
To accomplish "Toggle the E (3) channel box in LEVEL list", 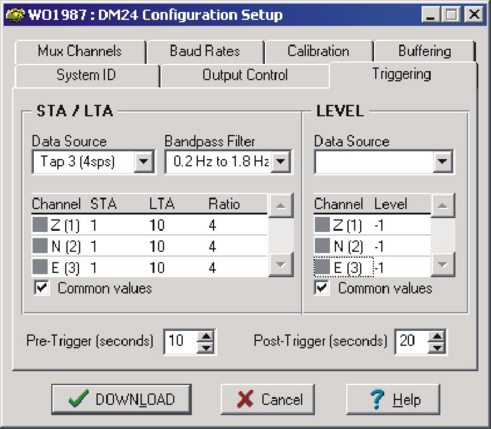I will pyautogui.click(x=322, y=267).
